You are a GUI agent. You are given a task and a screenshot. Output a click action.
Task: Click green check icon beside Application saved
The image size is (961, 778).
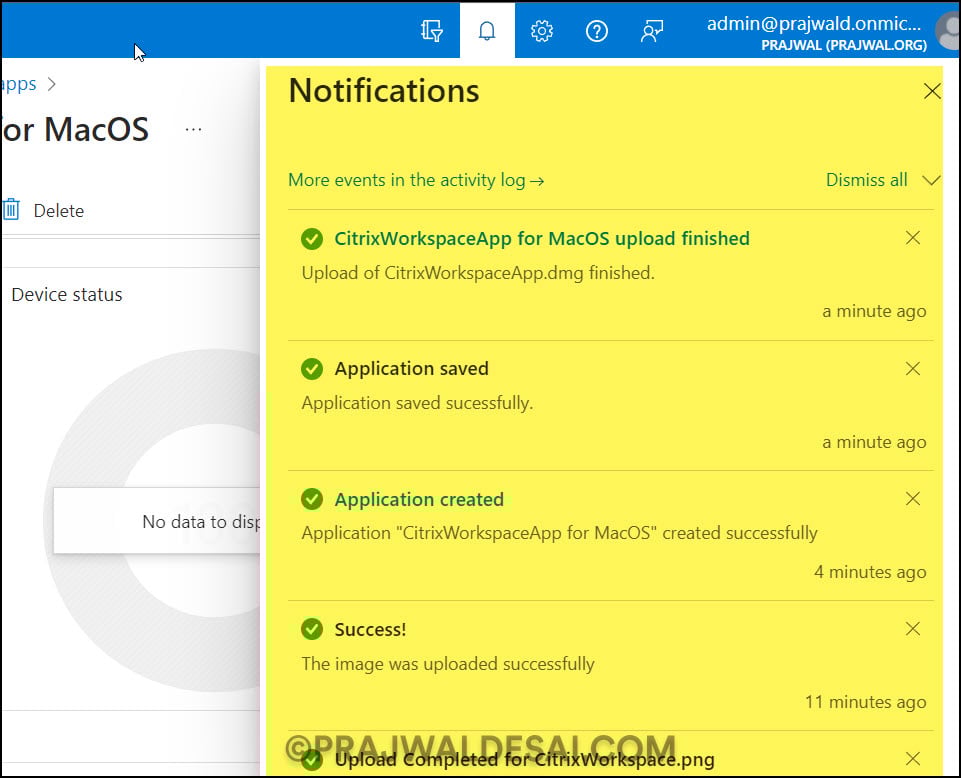[x=312, y=369]
